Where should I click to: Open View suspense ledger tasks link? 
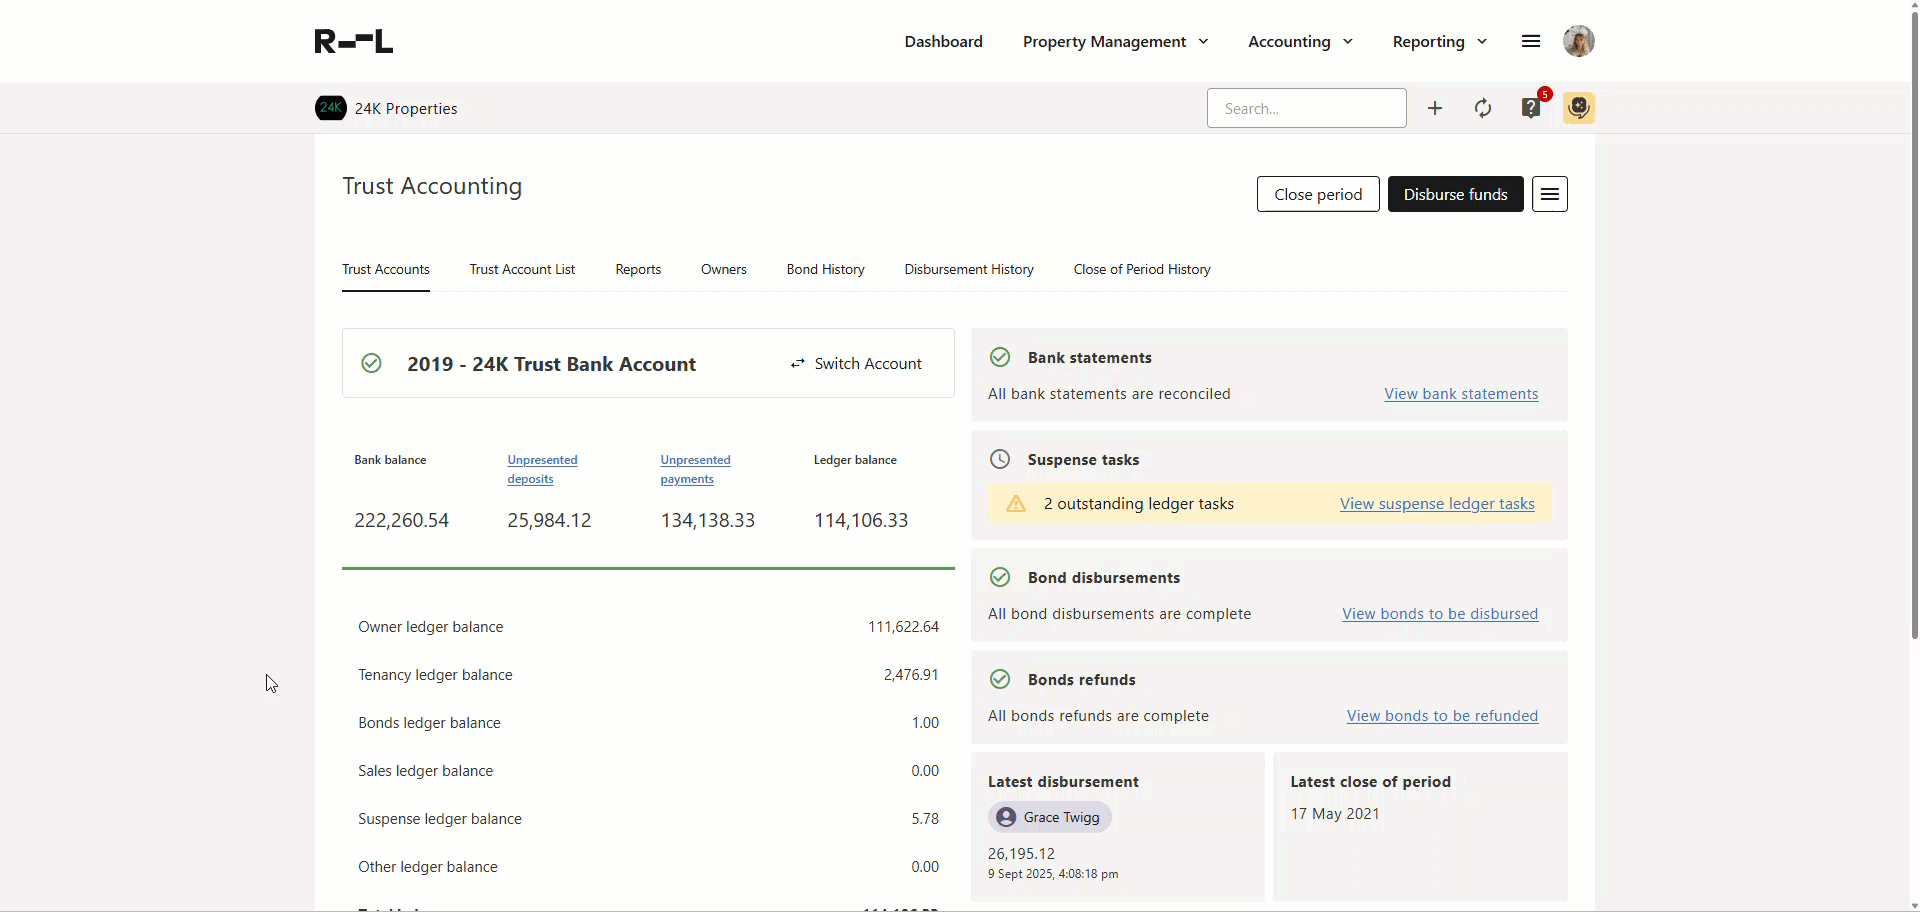coord(1436,504)
